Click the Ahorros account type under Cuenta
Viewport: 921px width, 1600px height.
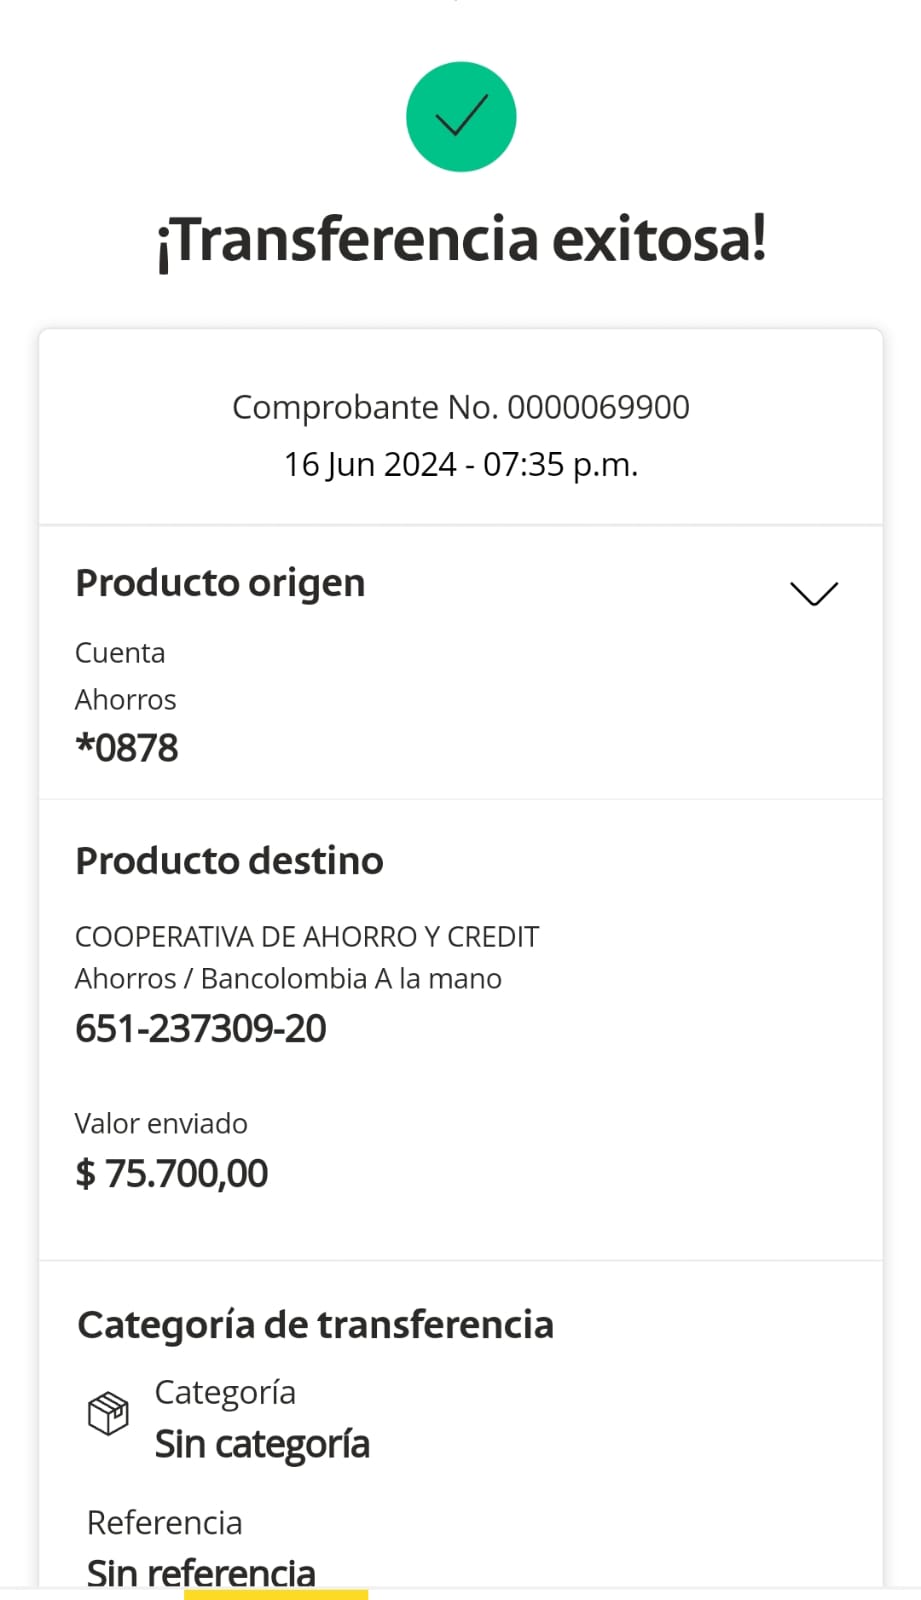126,699
